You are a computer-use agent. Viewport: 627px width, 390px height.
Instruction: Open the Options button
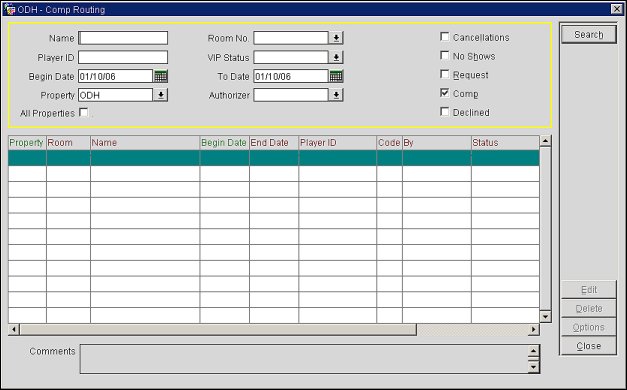tap(589, 327)
